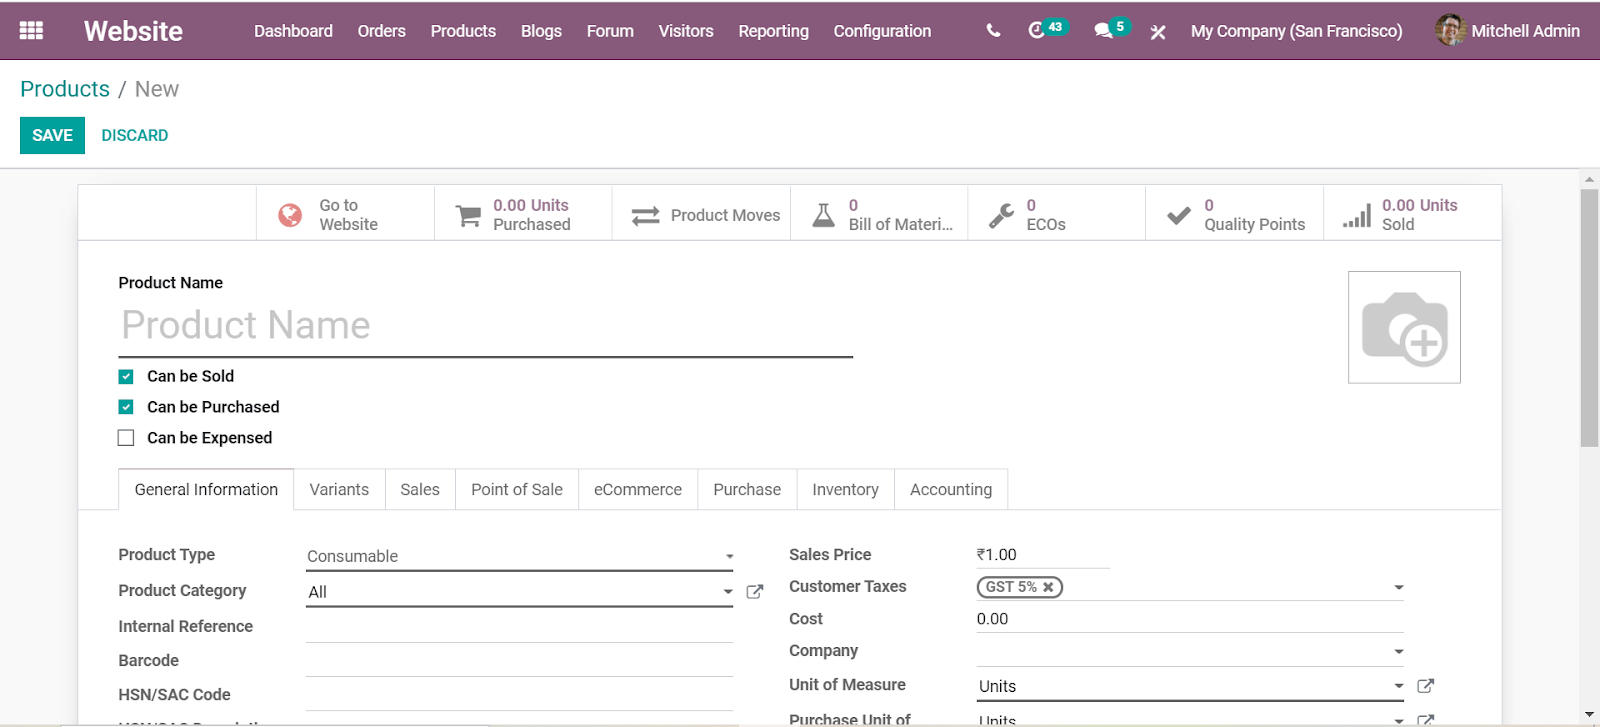1600x727 pixels.
Task: Open Products menu in top bar
Action: [463, 31]
